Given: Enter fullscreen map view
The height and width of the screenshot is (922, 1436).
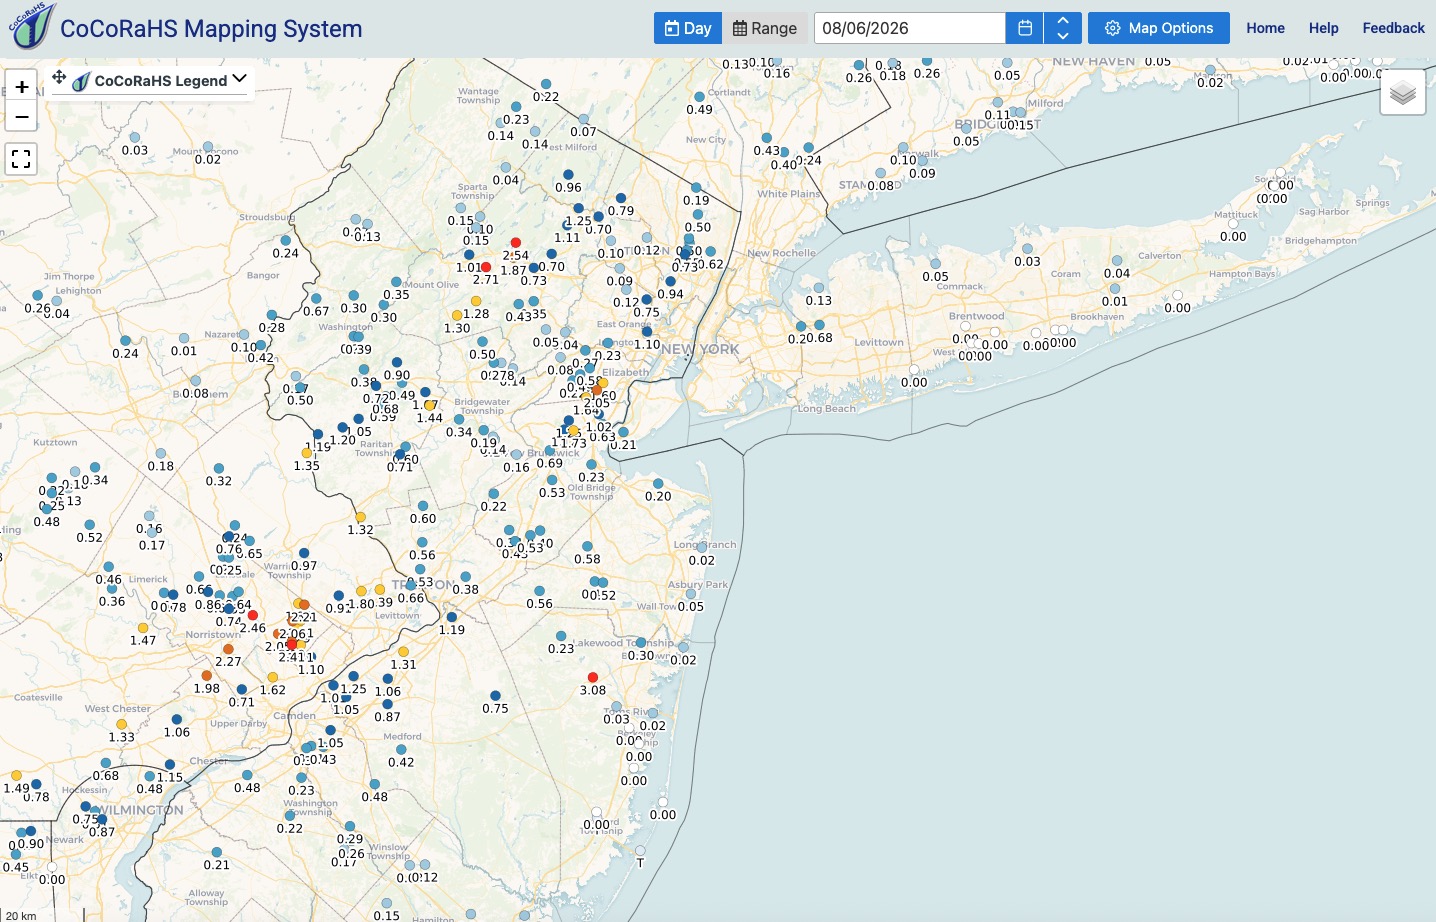Looking at the screenshot, I should click(x=22, y=159).
